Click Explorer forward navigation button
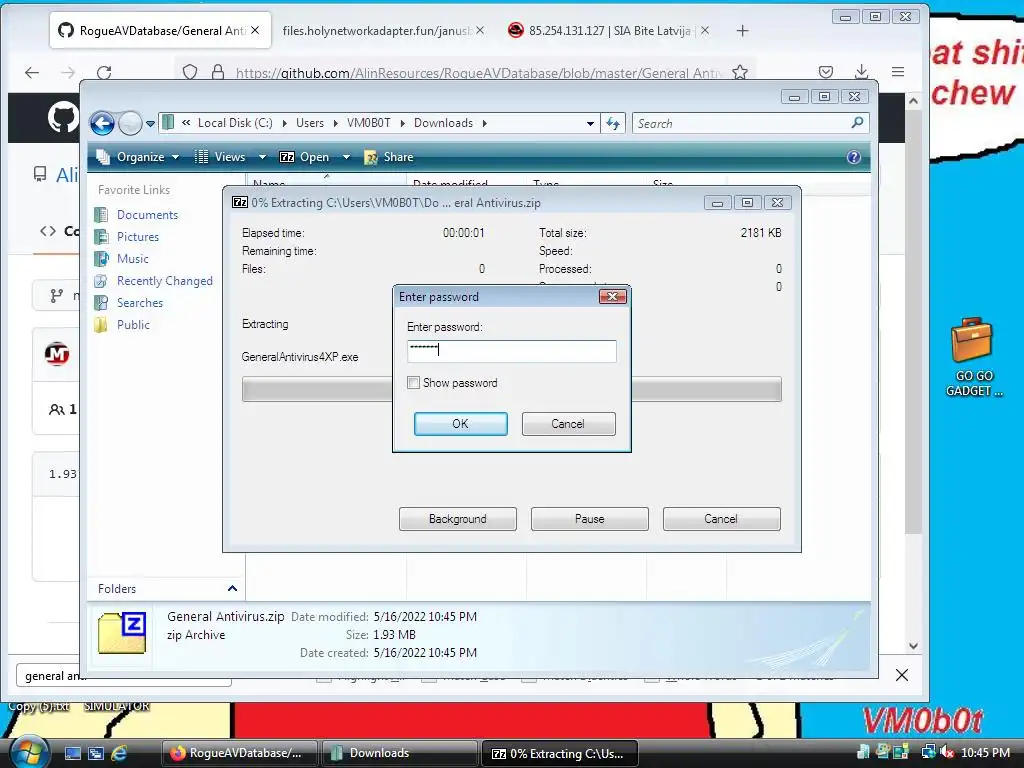Image resolution: width=1024 pixels, height=768 pixels. [130, 123]
